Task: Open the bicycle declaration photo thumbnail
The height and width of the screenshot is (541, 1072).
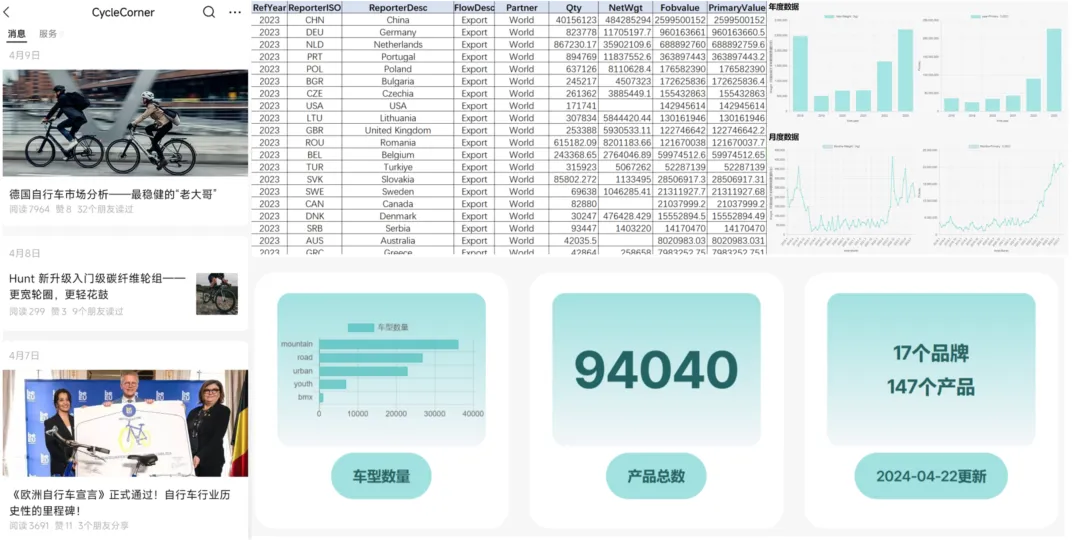Action: pos(125,423)
